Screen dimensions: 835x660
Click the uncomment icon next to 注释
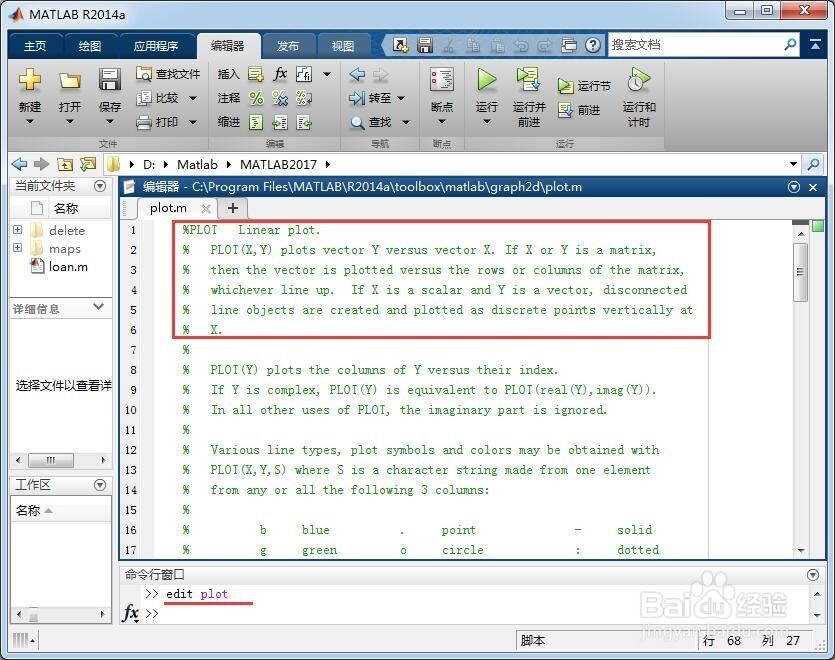coord(280,98)
